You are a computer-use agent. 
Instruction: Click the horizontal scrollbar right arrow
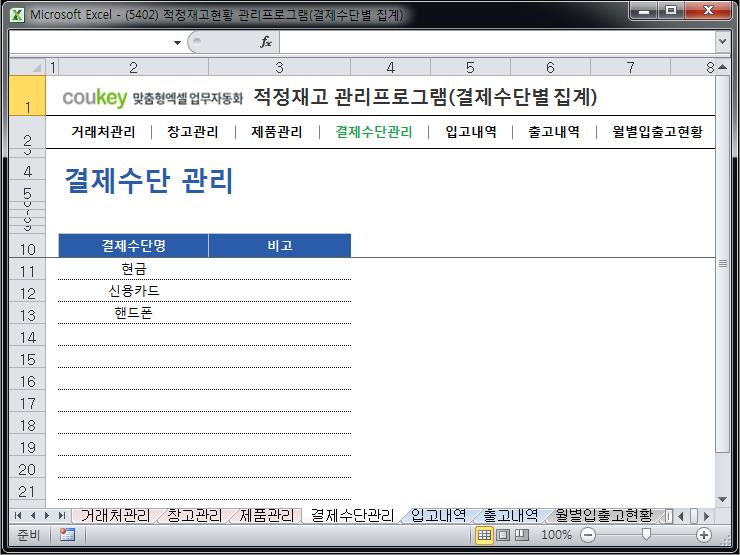(706, 516)
